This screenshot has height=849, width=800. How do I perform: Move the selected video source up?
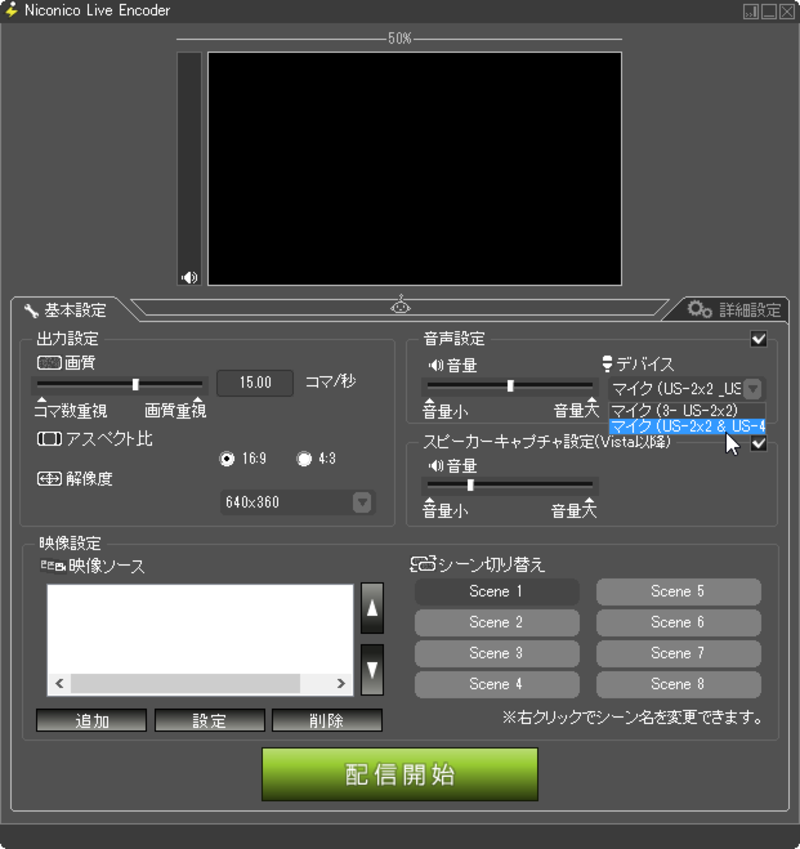click(x=372, y=608)
